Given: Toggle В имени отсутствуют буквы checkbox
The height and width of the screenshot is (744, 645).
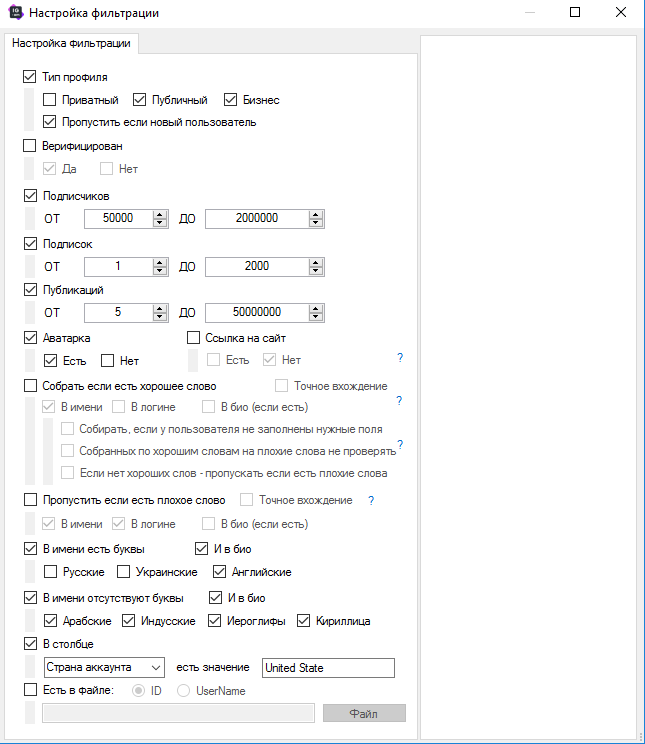Looking at the screenshot, I should [30, 598].
